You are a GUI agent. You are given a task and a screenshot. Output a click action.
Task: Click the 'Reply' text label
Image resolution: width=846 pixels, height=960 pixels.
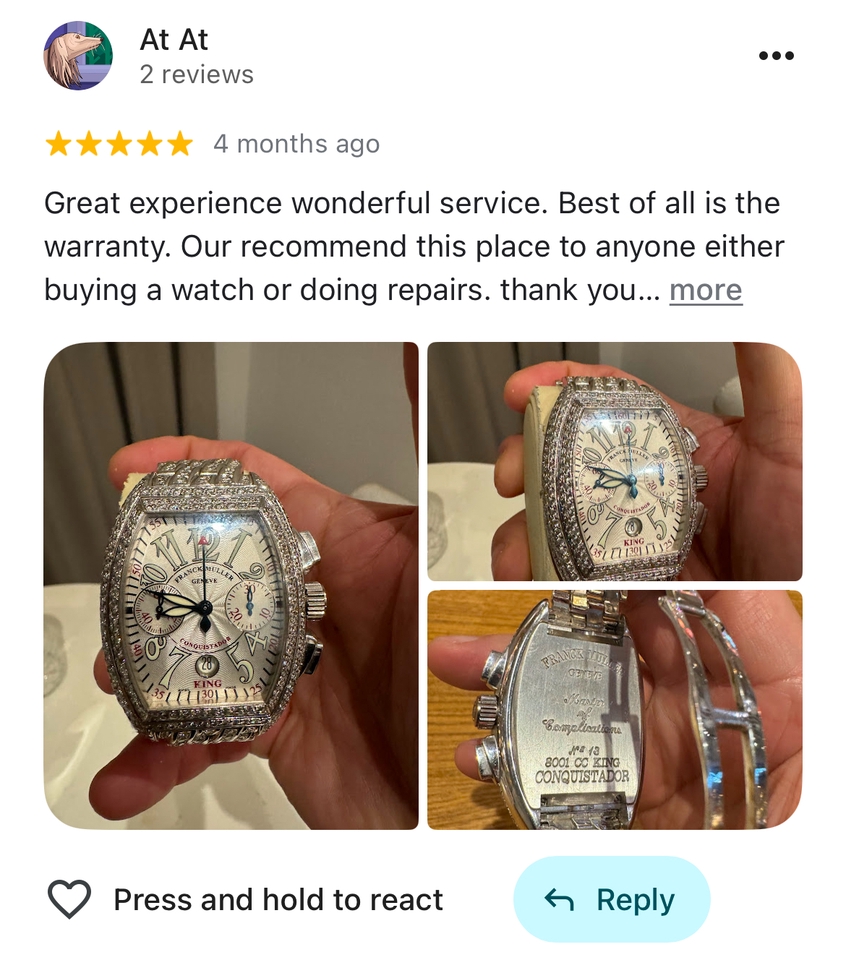[x=635, y=900]
